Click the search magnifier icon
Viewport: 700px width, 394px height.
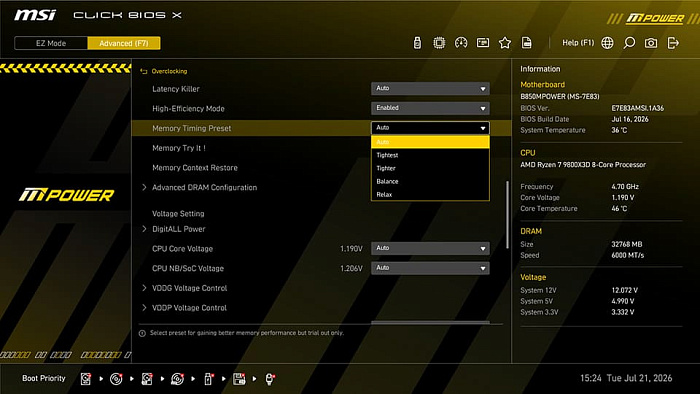pos(629,43)
